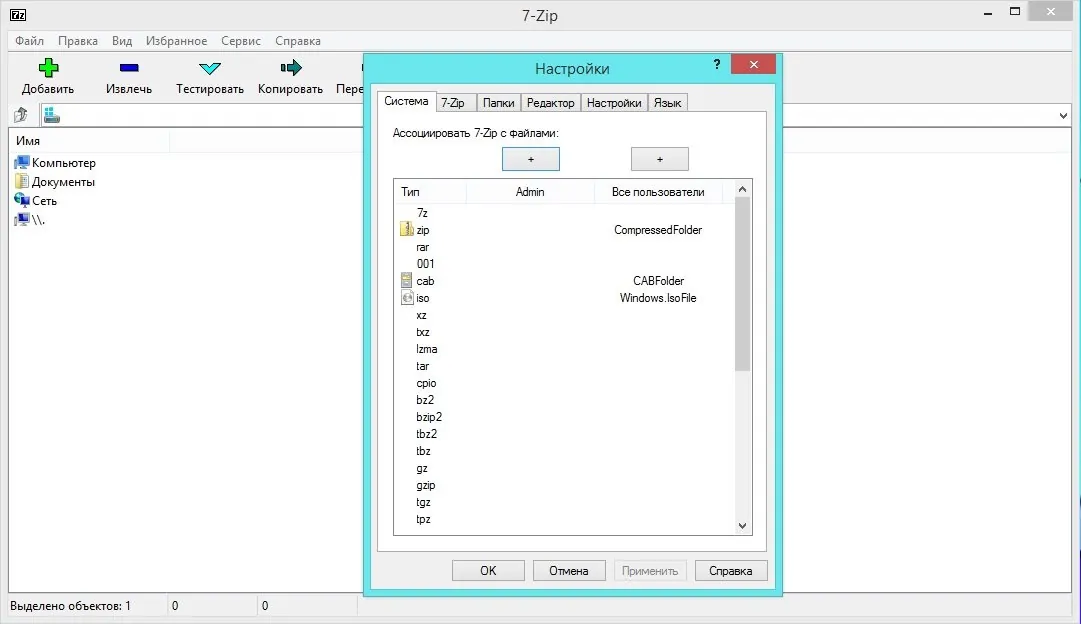The image size is (1081, 624).
Task: Click the Тип column header
Action: coord(430,192)
